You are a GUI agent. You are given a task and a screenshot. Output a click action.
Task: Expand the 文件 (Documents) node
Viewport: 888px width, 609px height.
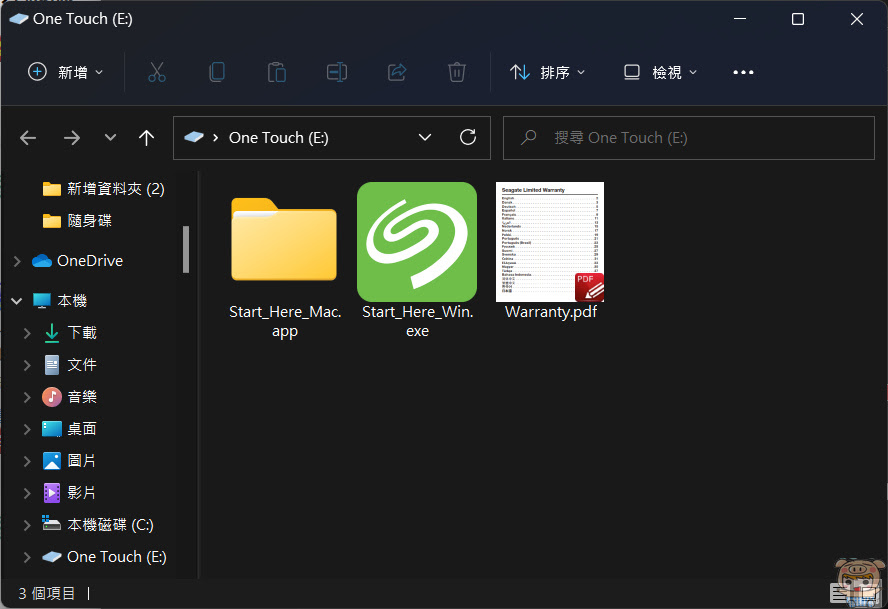pos(27,365)
